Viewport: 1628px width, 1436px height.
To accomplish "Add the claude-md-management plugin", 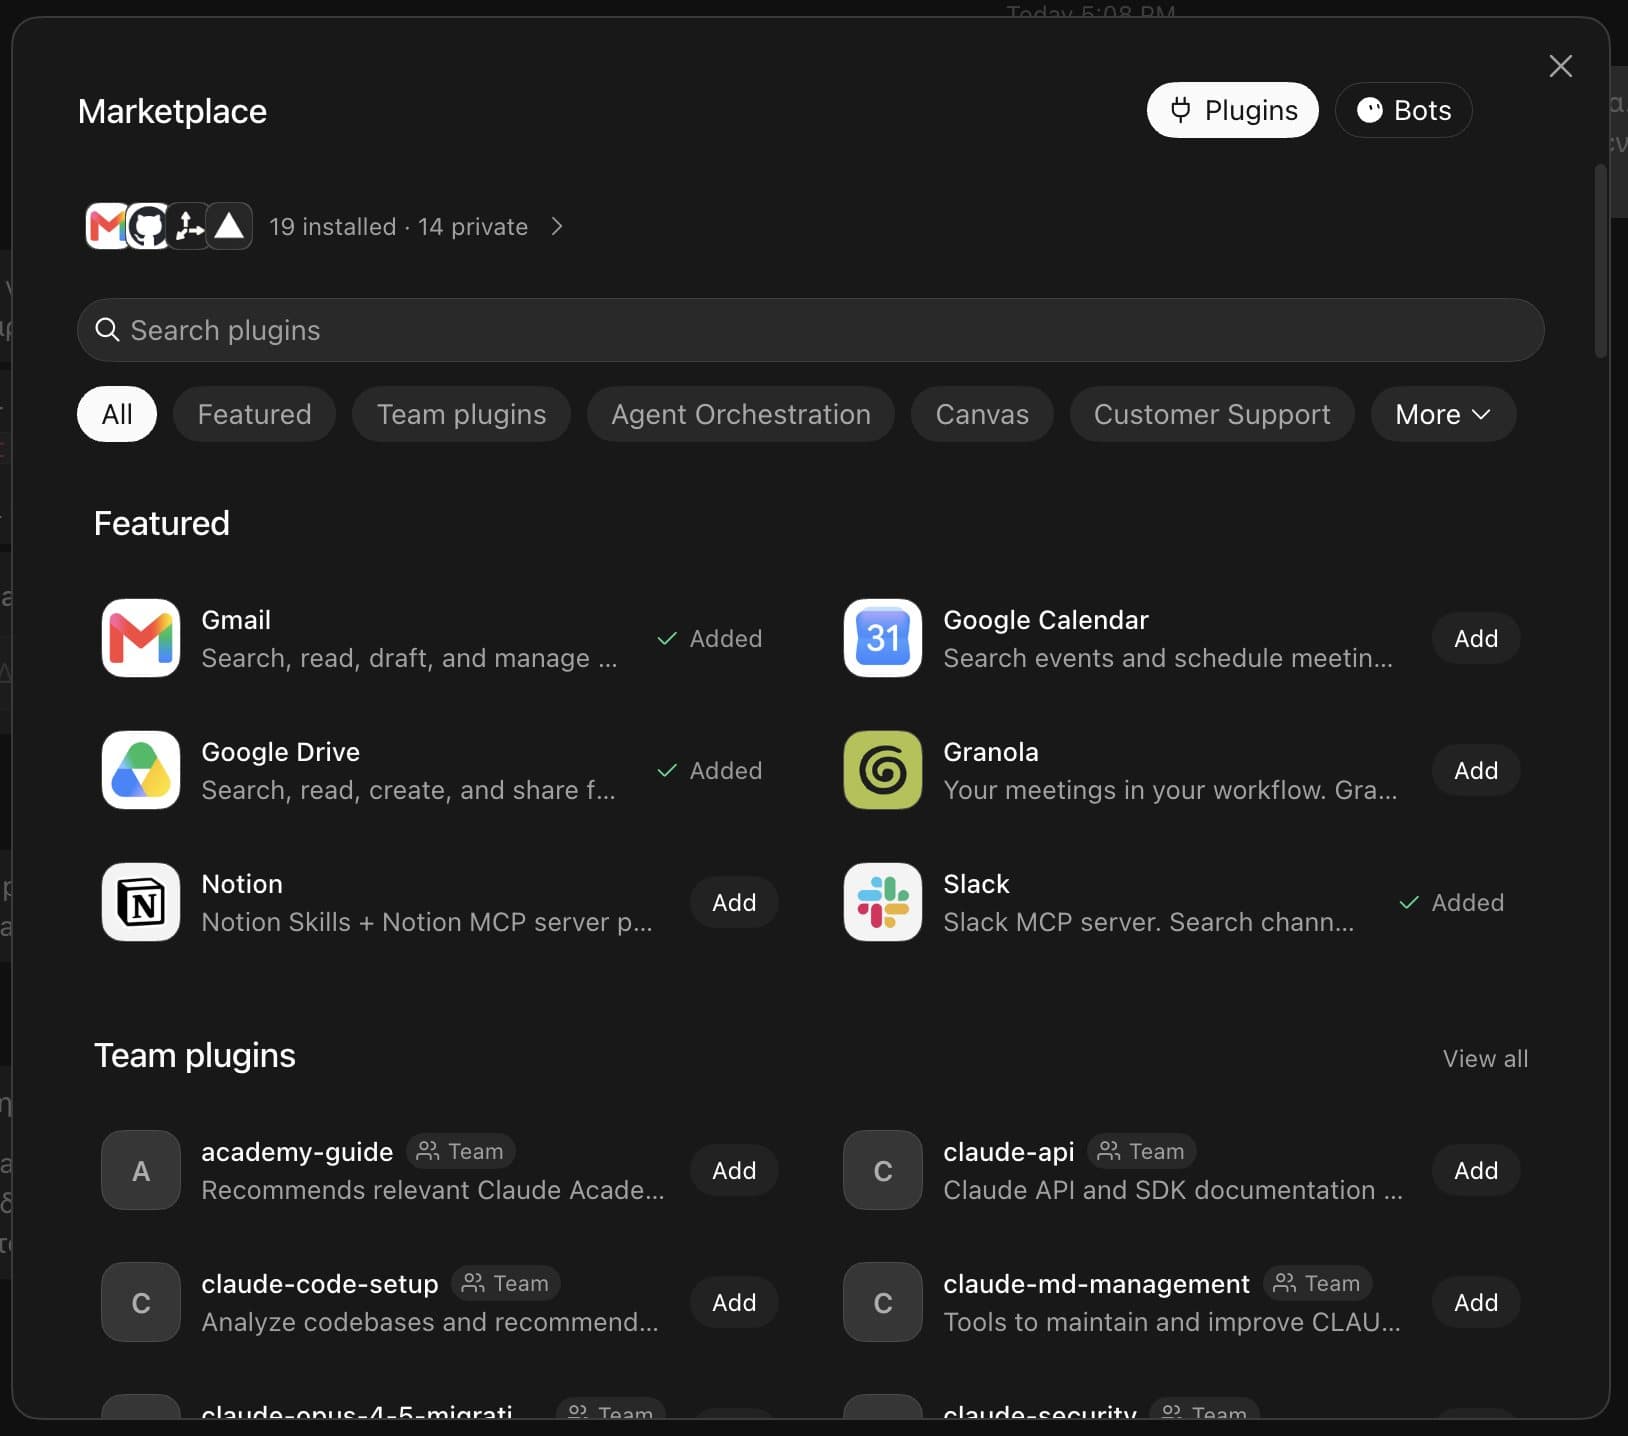I will coord(1476,1302).
